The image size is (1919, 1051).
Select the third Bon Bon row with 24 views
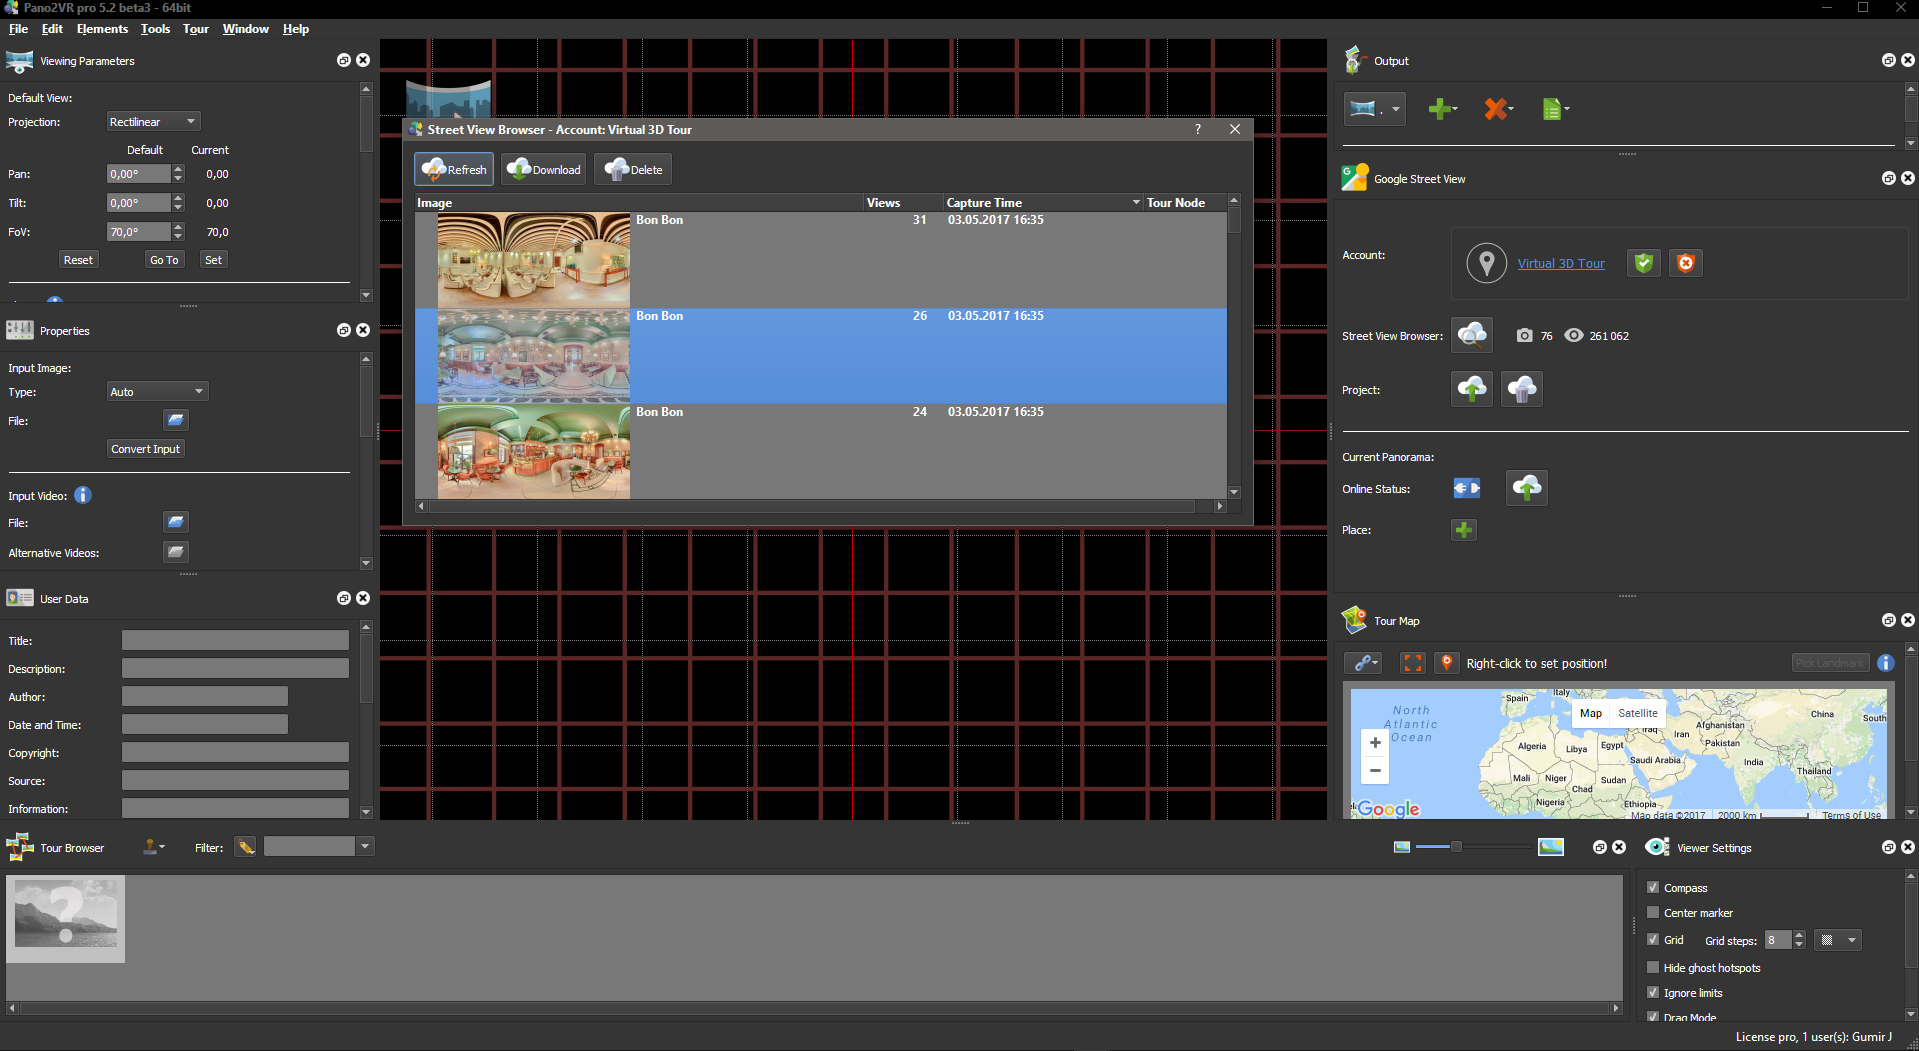821,451
